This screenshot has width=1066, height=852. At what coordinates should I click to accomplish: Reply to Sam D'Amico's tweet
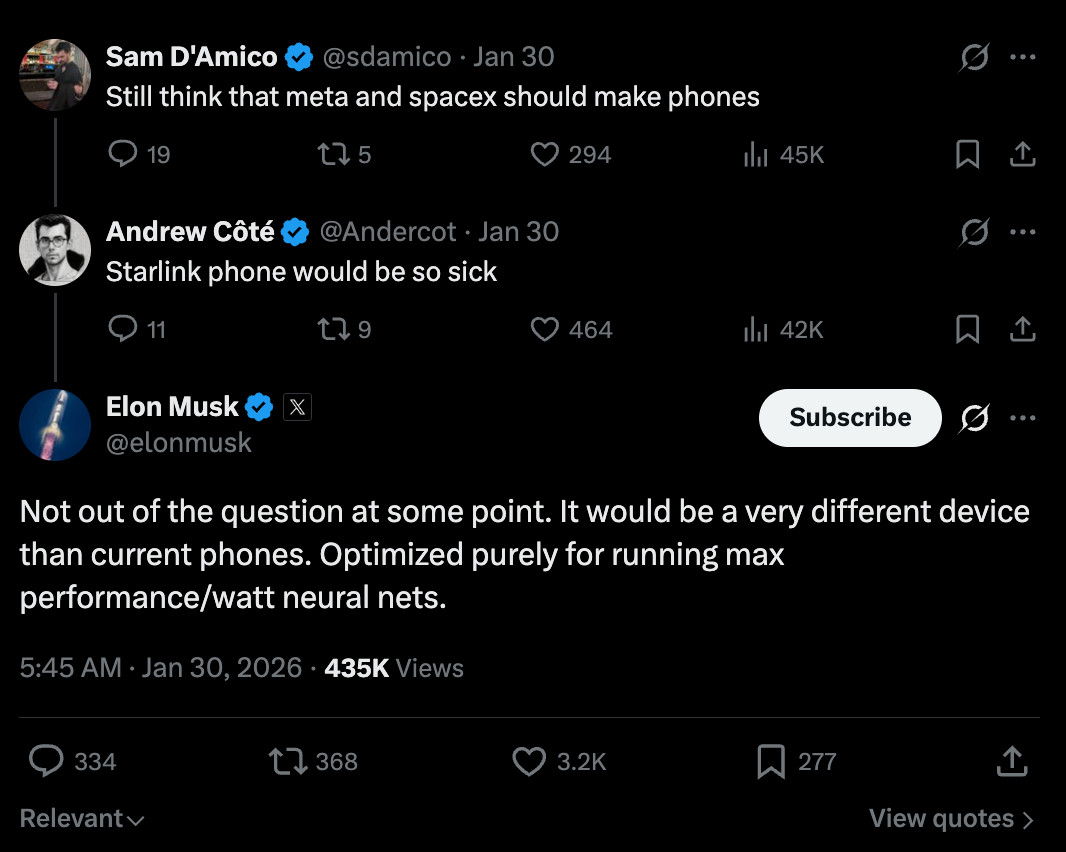pos(122,154)
